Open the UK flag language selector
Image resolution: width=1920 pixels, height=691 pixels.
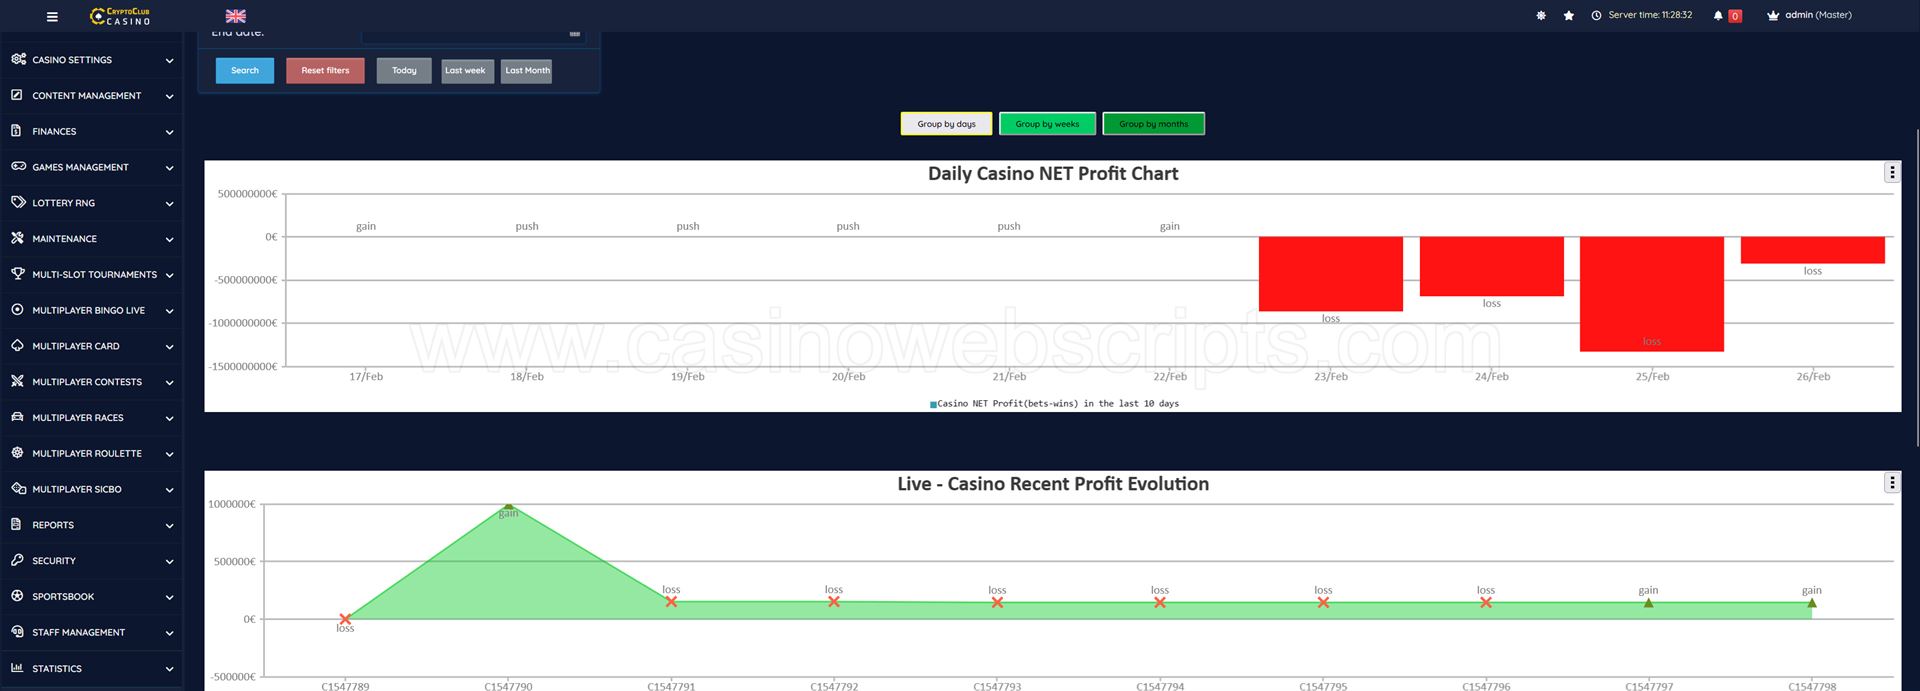pos(236,16)
